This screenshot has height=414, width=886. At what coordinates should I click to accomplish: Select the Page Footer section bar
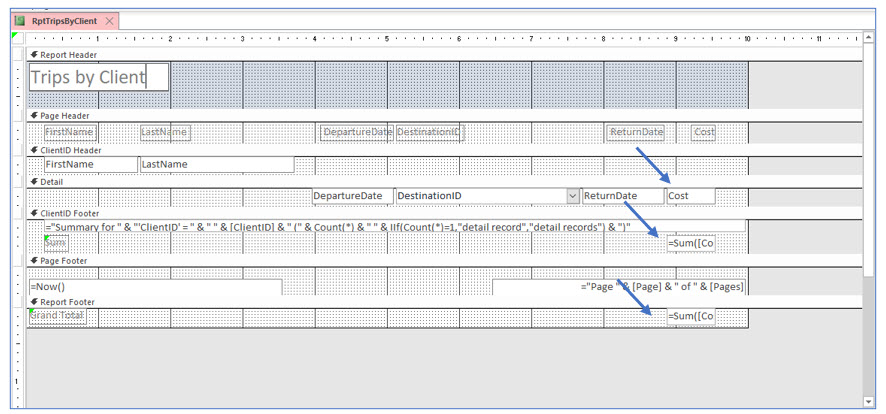pos(444,262)
